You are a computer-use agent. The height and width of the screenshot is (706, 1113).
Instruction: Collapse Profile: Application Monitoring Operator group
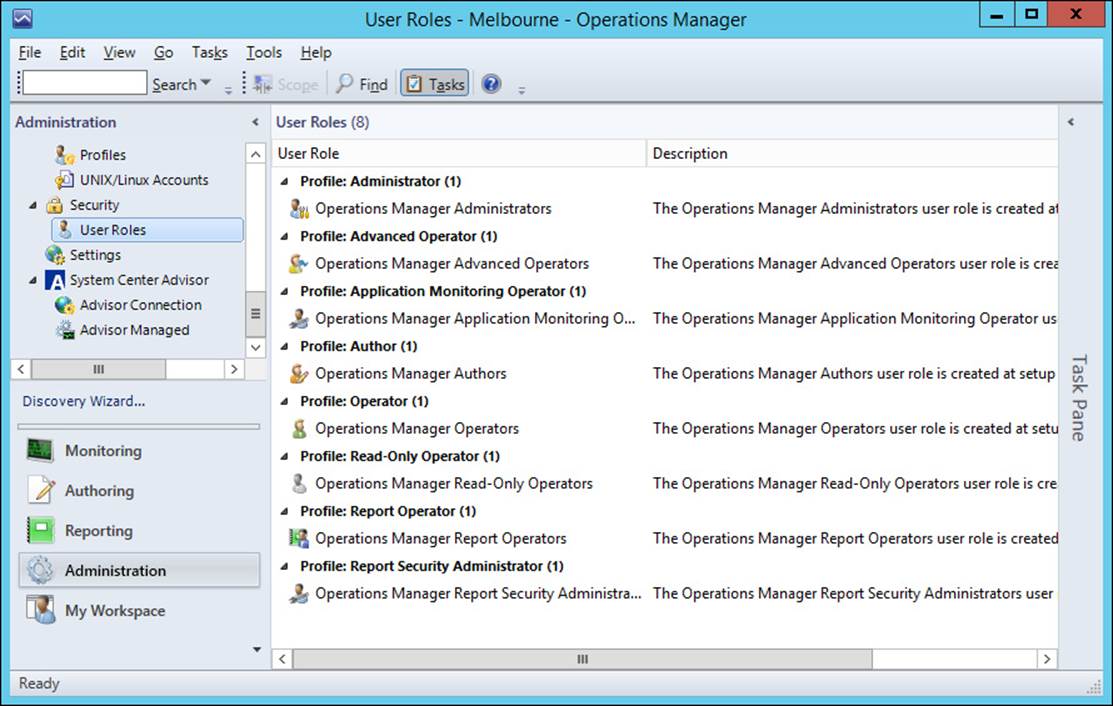point(285,291)
